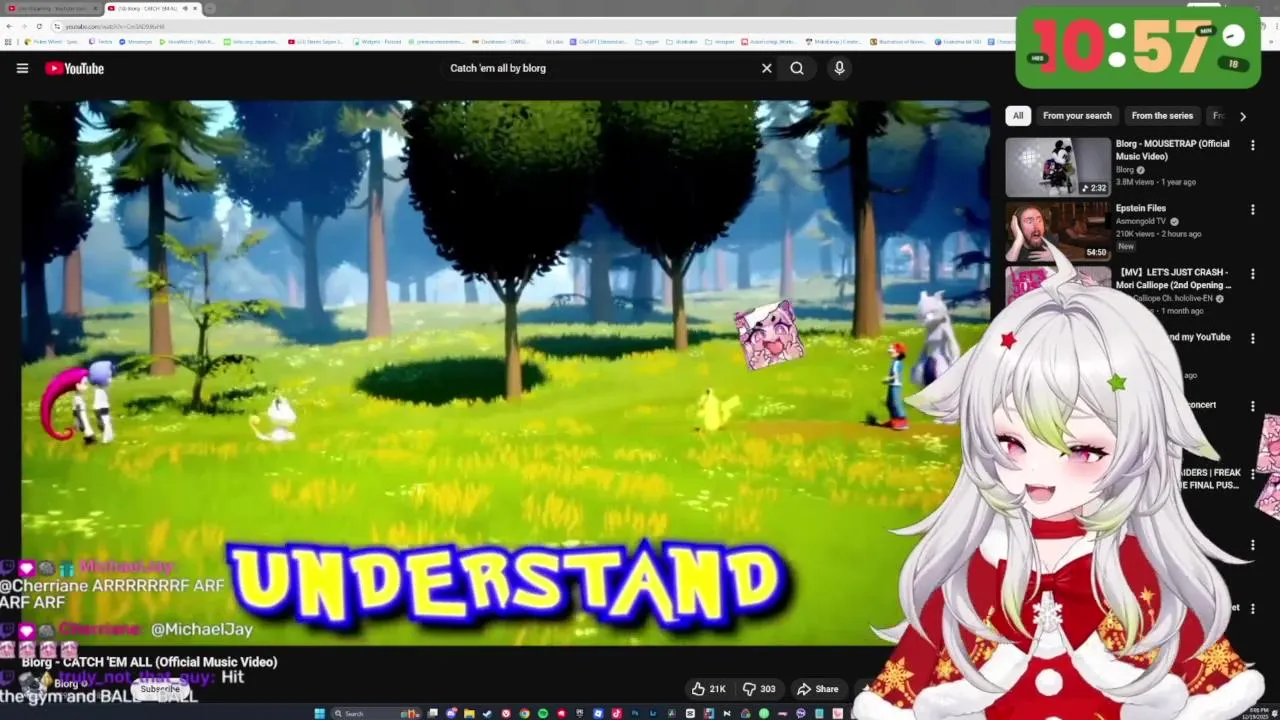
Task: Pause the CATCH 'EM ALL video player
Action: point(505,372)
